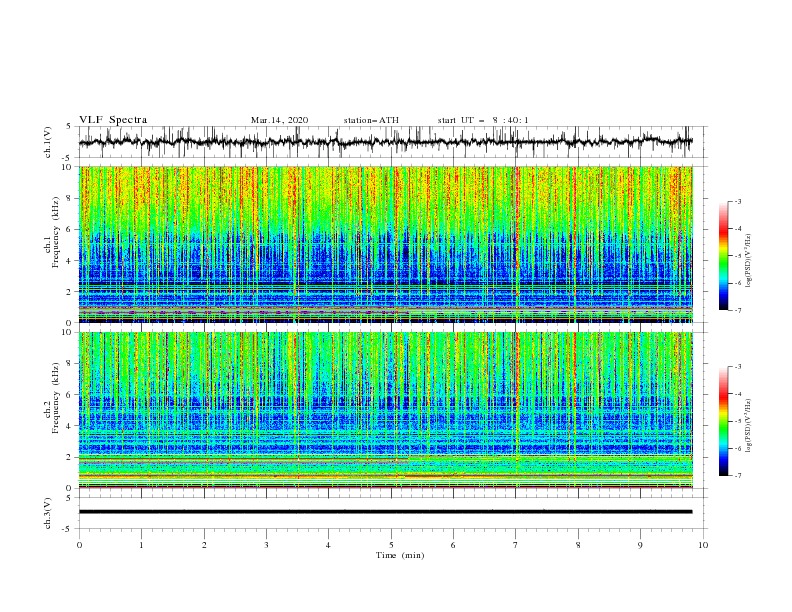This screenshot has height=612, width=792.
Task: Click the time axis tick label "2"
Action: [204, 545]
